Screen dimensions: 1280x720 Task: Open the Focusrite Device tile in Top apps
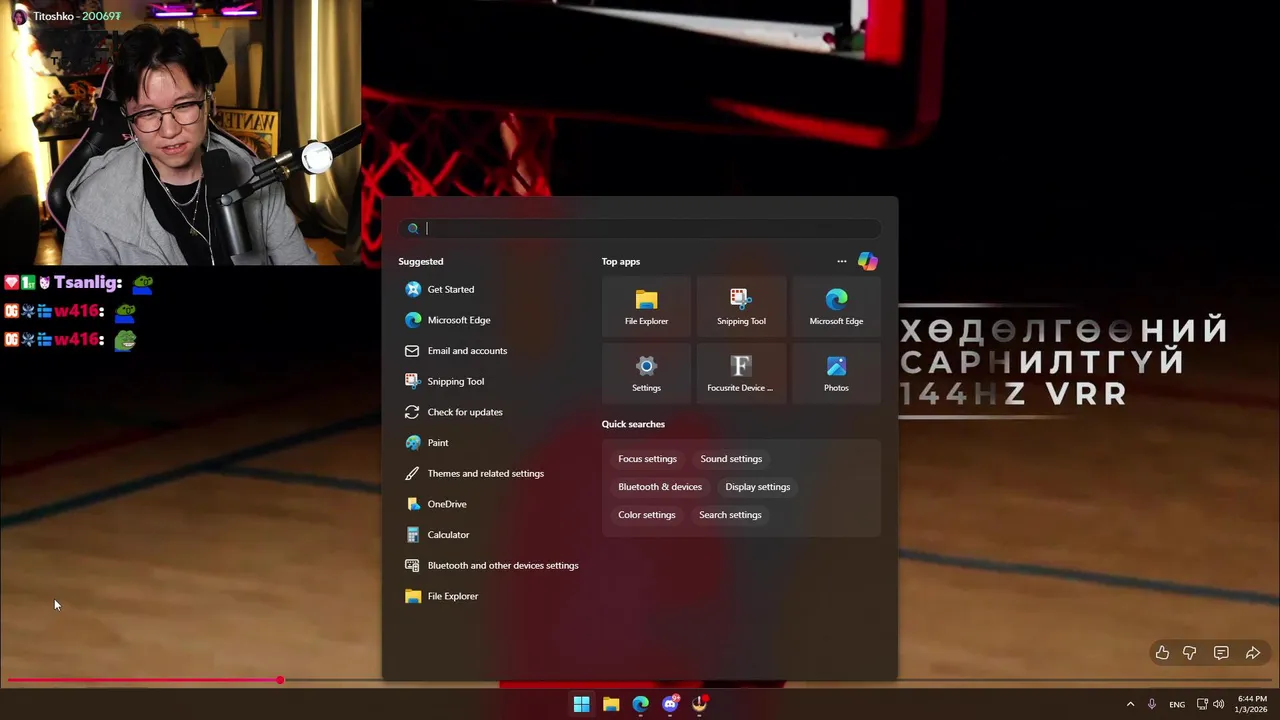coord(741,373)
